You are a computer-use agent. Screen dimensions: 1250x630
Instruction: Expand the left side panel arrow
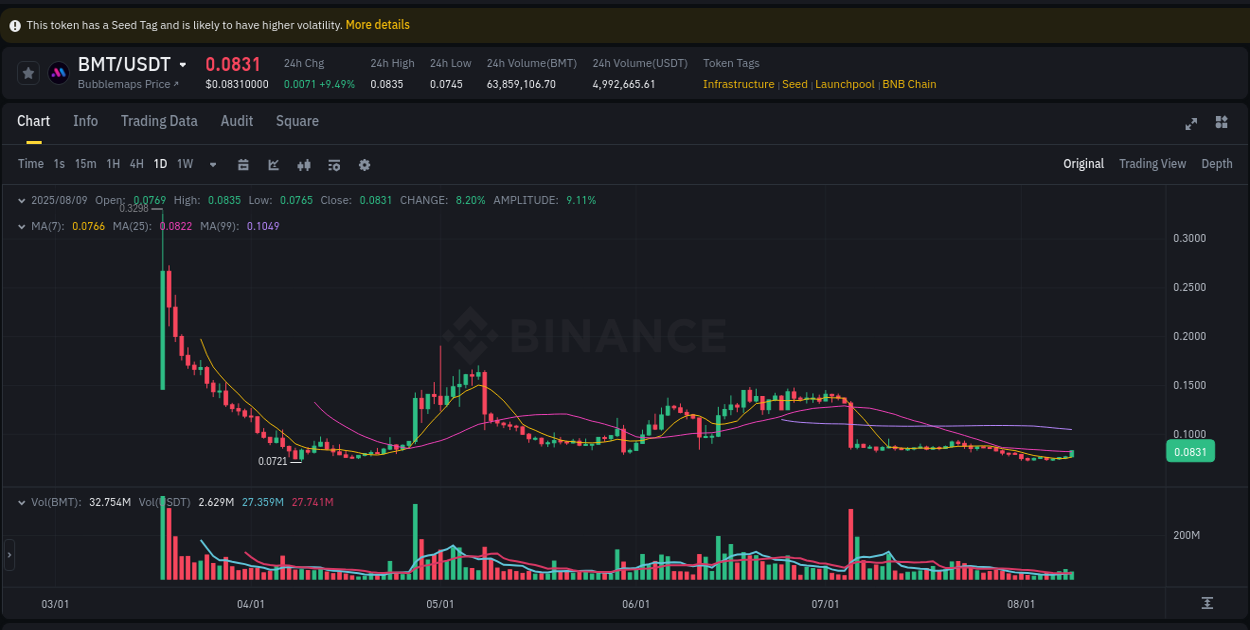8,555
